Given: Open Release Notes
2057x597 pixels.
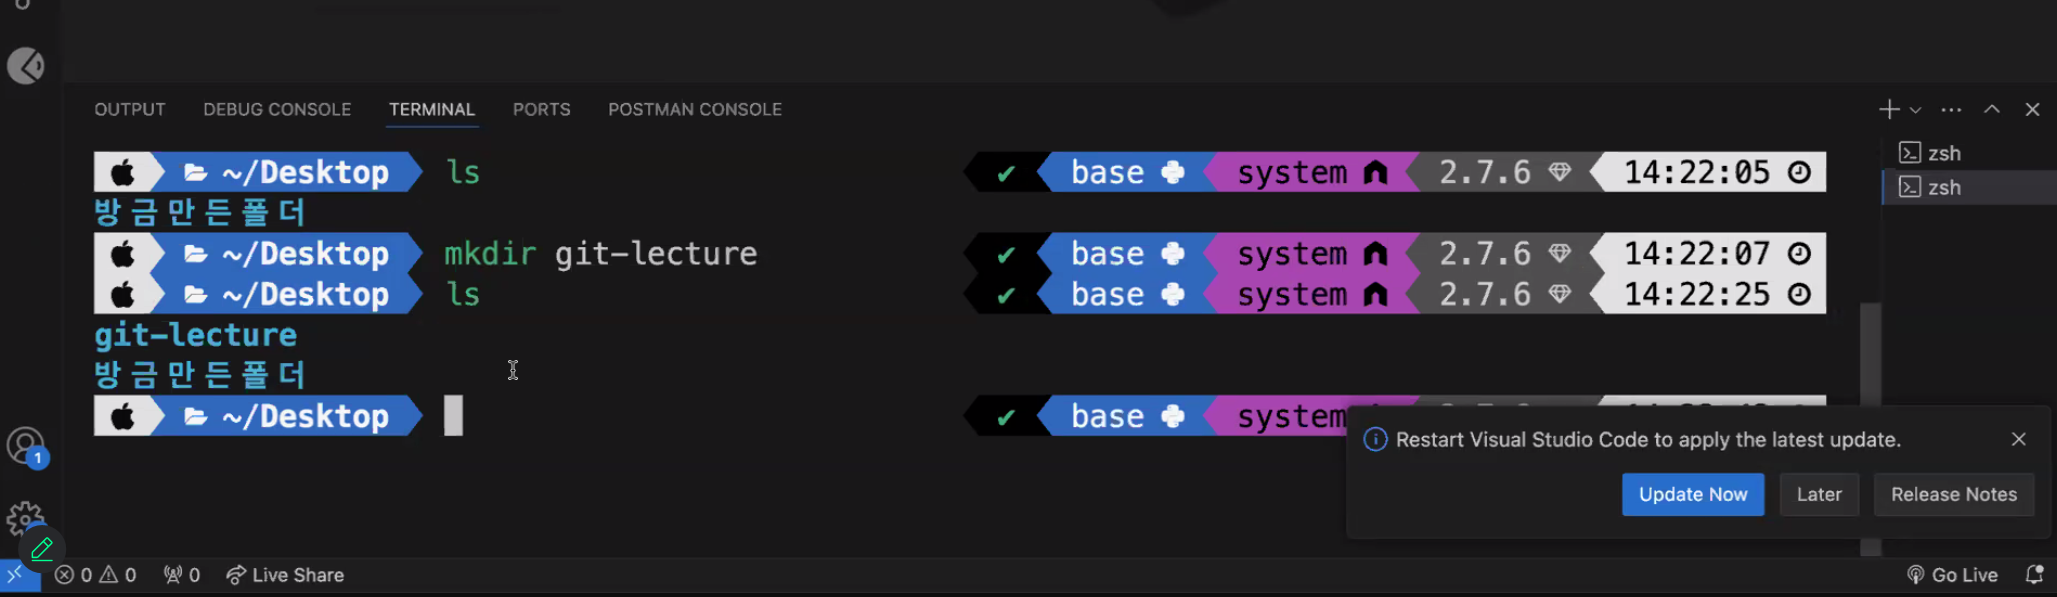Looking at the screenshot, I should point(1954,494).
